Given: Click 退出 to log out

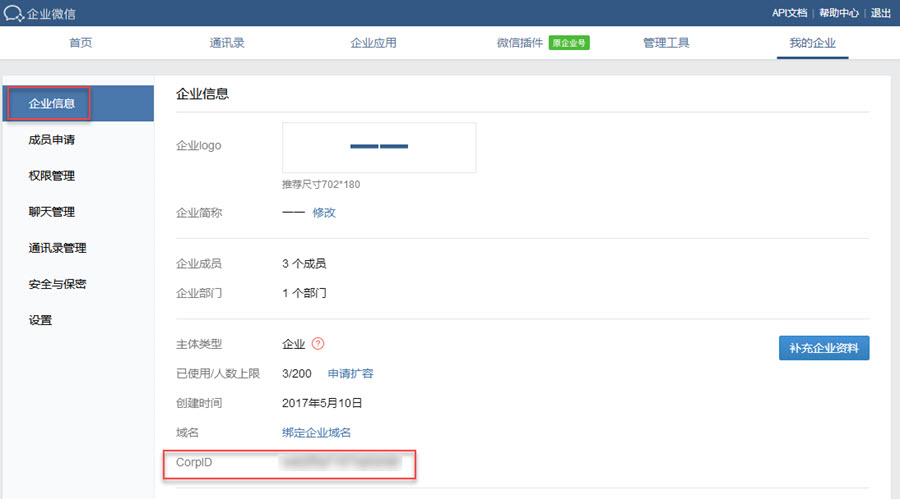Looking at the screenshot, I should 880,13.
